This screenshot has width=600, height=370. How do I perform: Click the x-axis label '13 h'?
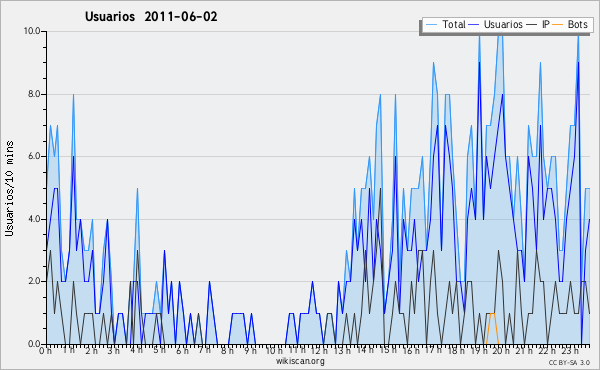point(342,351)
